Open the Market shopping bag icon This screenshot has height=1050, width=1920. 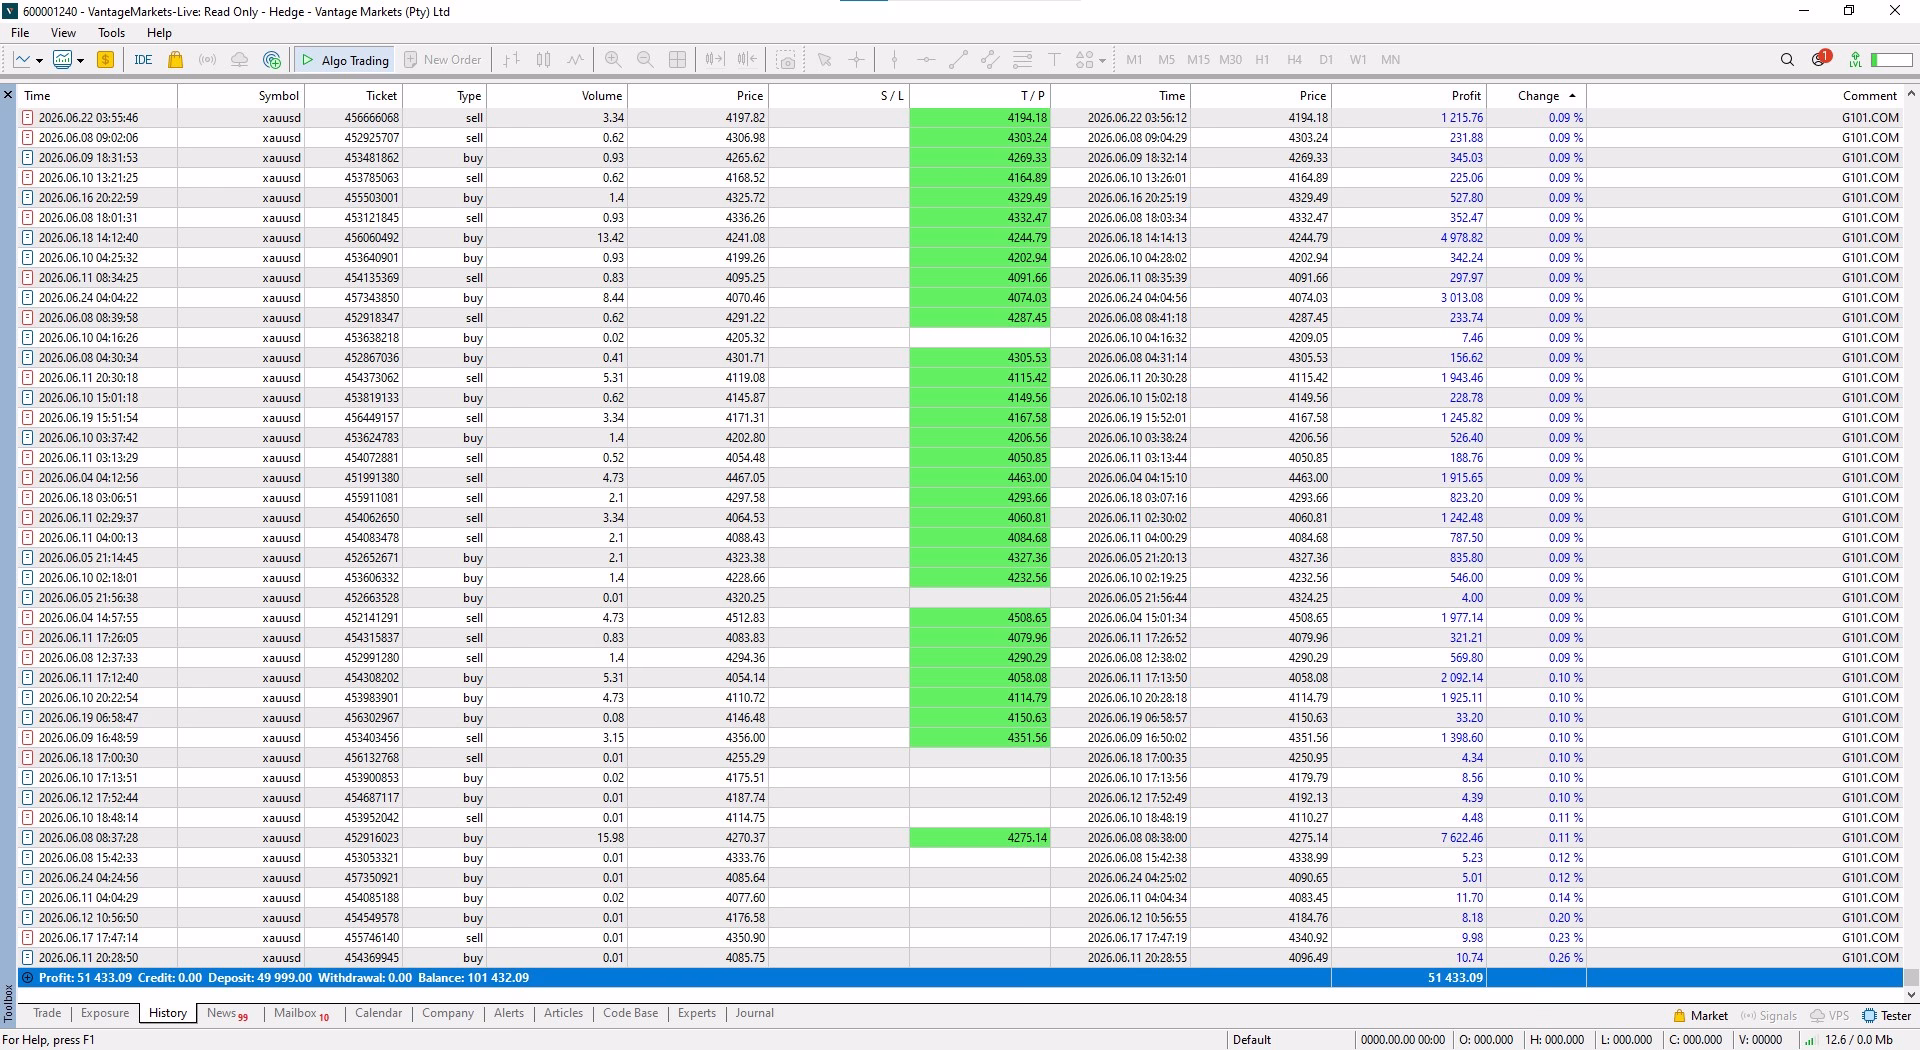point(176,60)
